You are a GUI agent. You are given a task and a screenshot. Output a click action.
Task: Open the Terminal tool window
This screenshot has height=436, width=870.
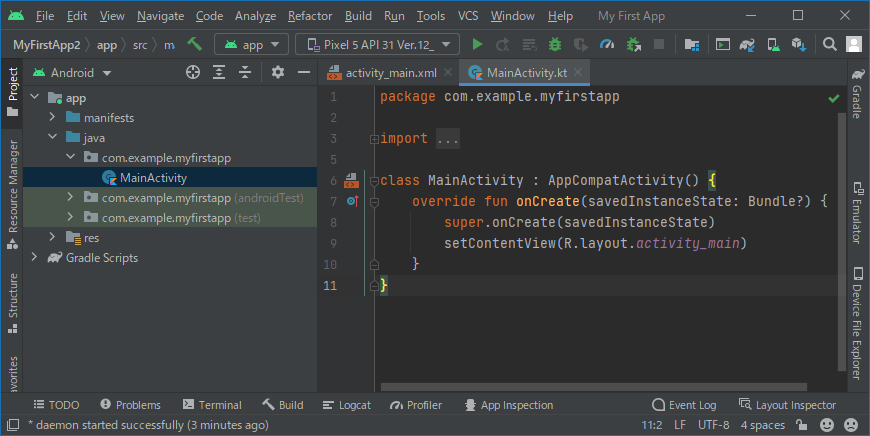click(x=212, y=405)
